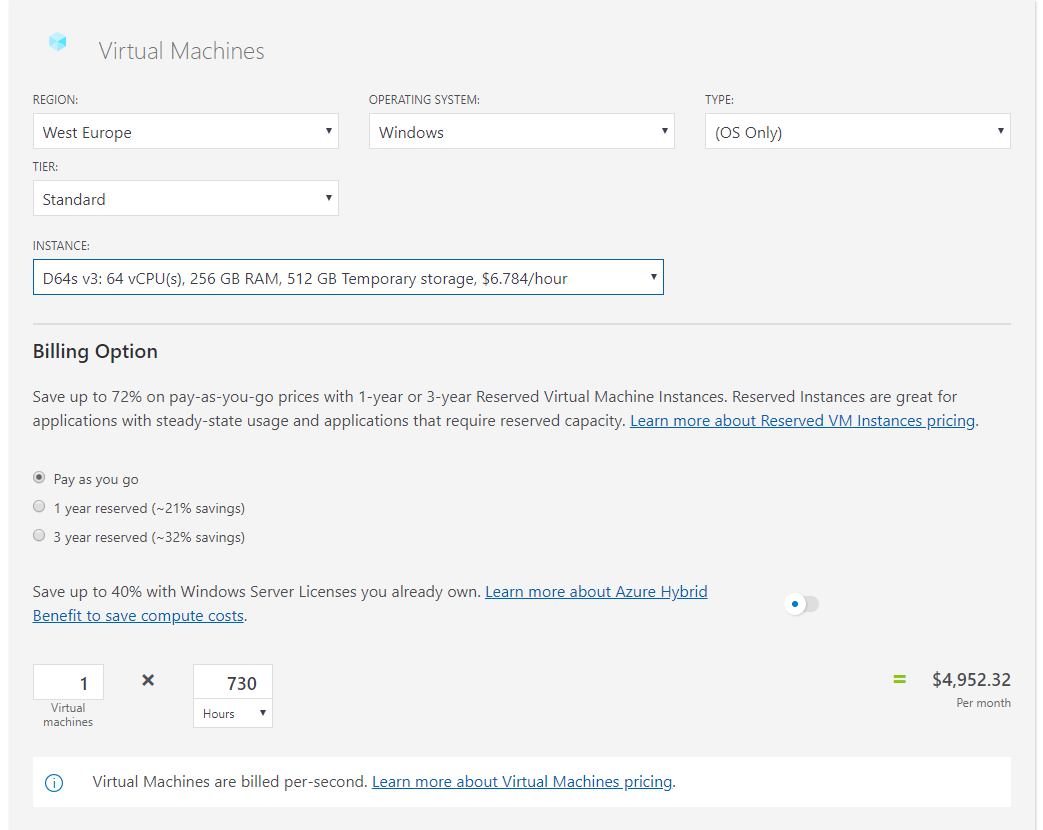This screenshot has height=830, width=1043.
Task: Click the Virtual Machines cube icon
Action: [x=58, y=42]
